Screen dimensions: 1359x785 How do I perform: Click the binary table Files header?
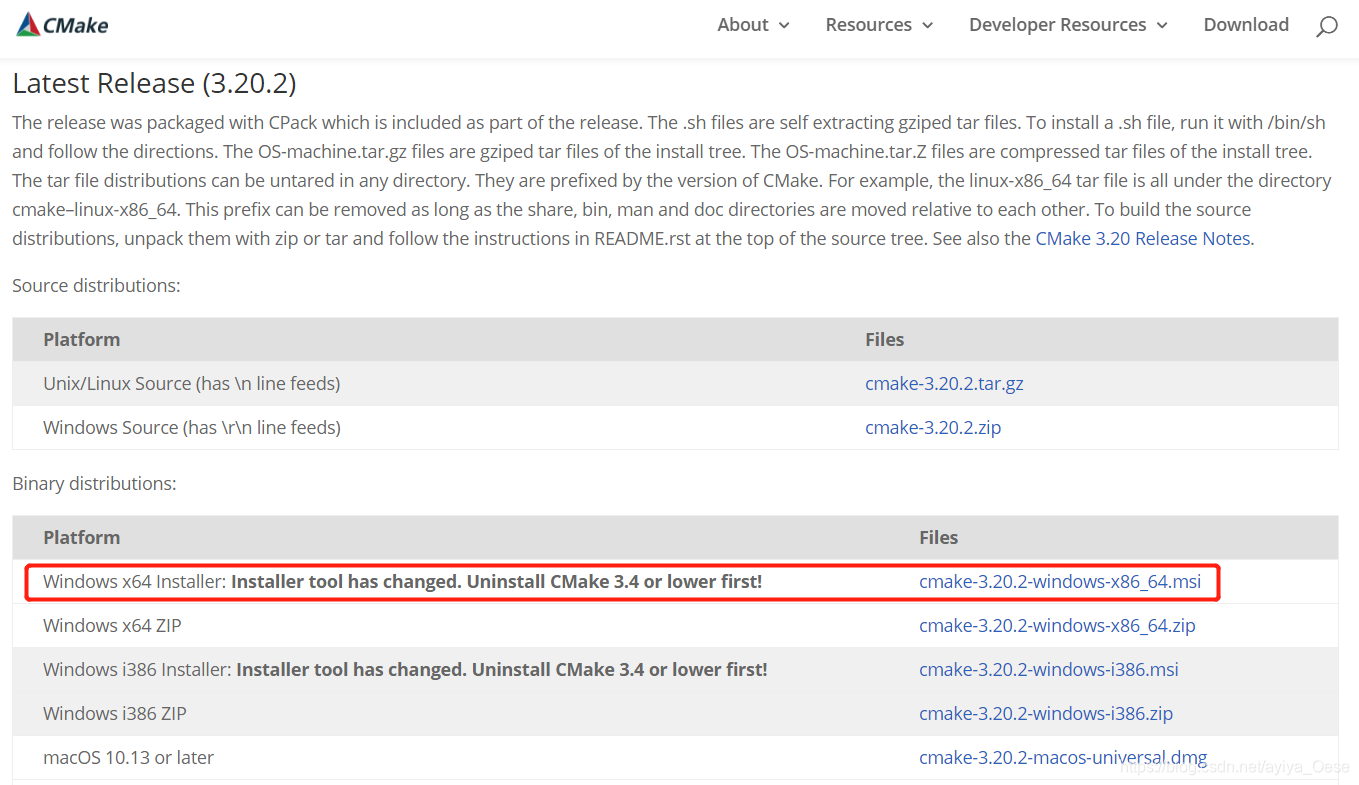click(x=938, y=537)
